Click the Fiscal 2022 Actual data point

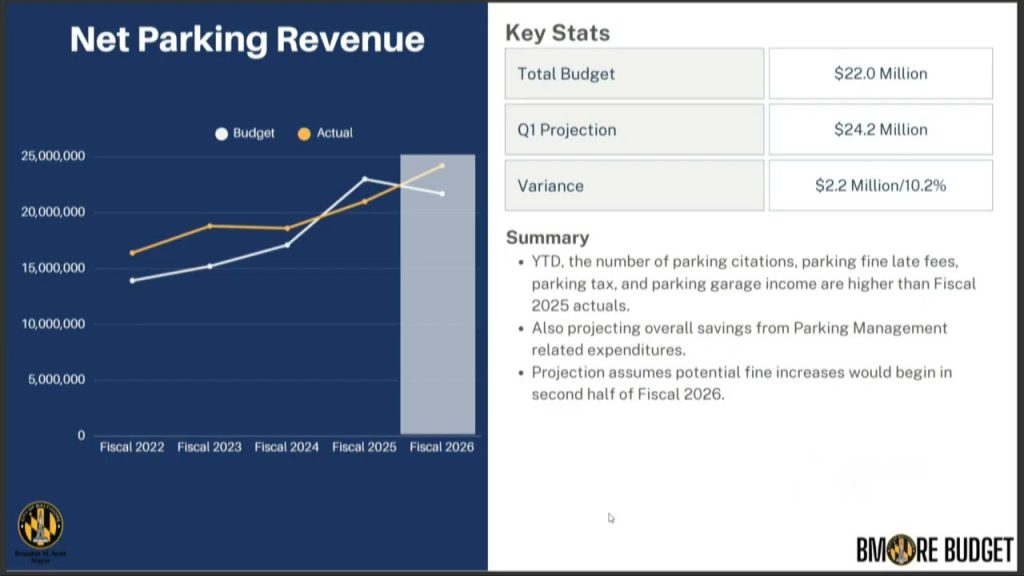point(133,253)
